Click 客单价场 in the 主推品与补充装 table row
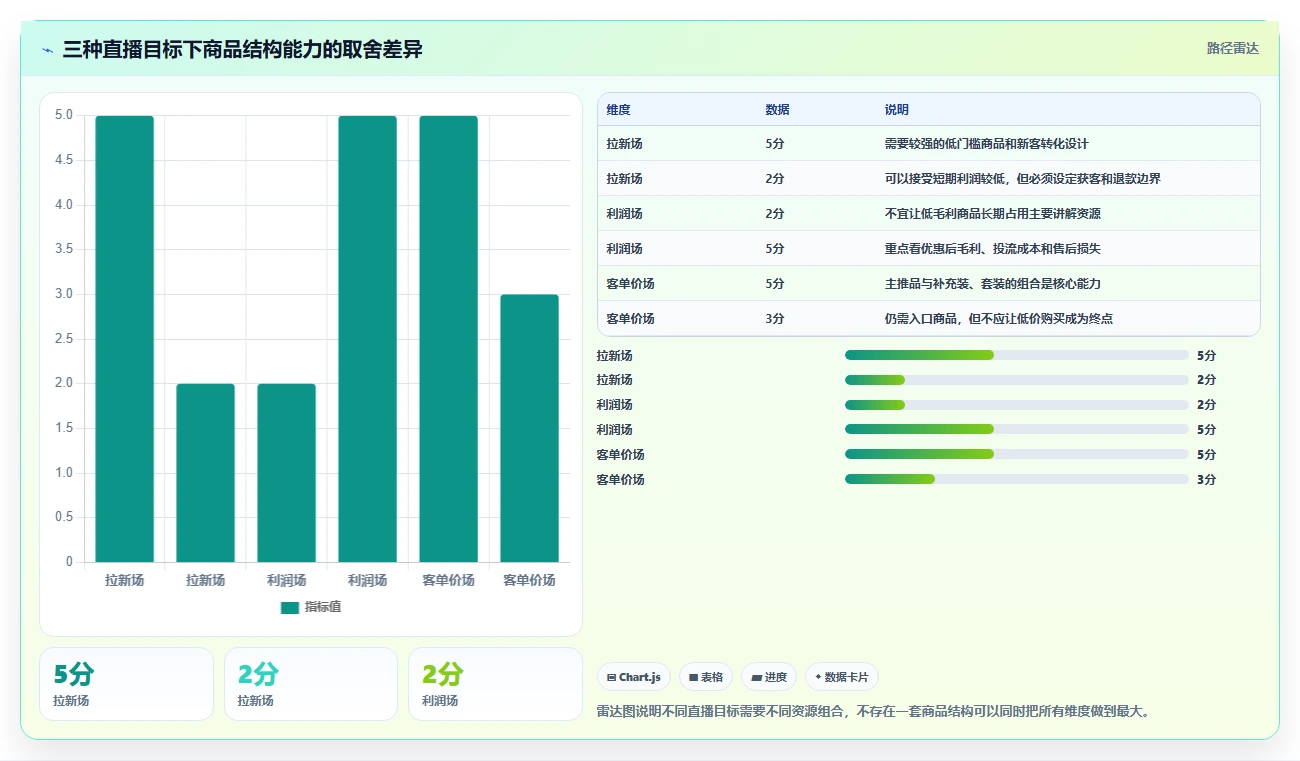The image size is (1300, 761). (x=630, y=284)
